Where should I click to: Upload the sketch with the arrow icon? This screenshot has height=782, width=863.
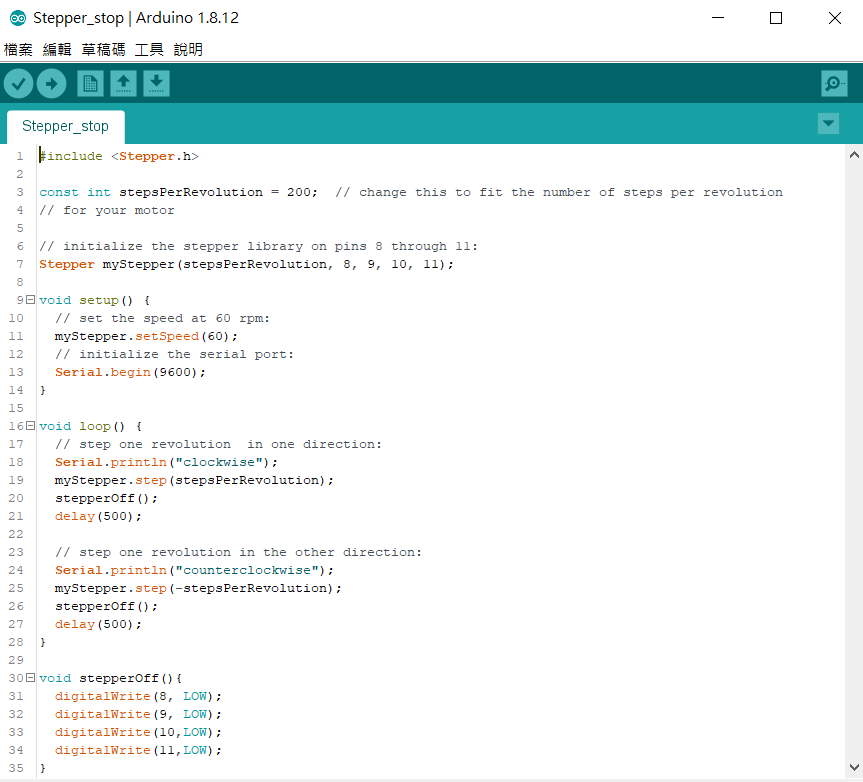tap(52, 84)
